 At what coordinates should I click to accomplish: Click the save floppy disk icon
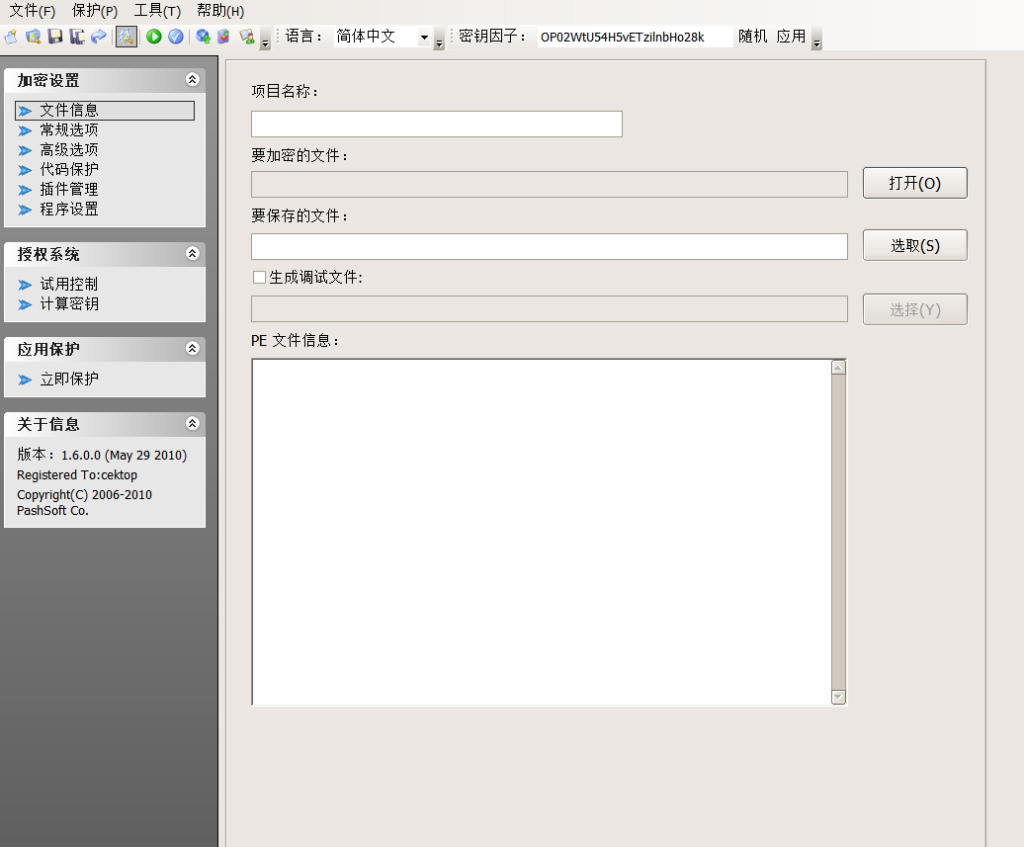click(x=55, y=37)
